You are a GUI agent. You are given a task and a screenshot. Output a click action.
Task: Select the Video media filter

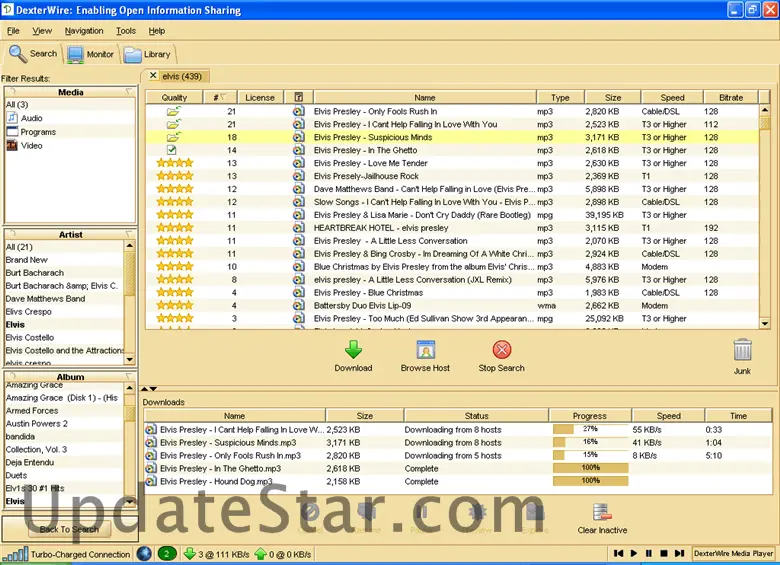point(24,146)
